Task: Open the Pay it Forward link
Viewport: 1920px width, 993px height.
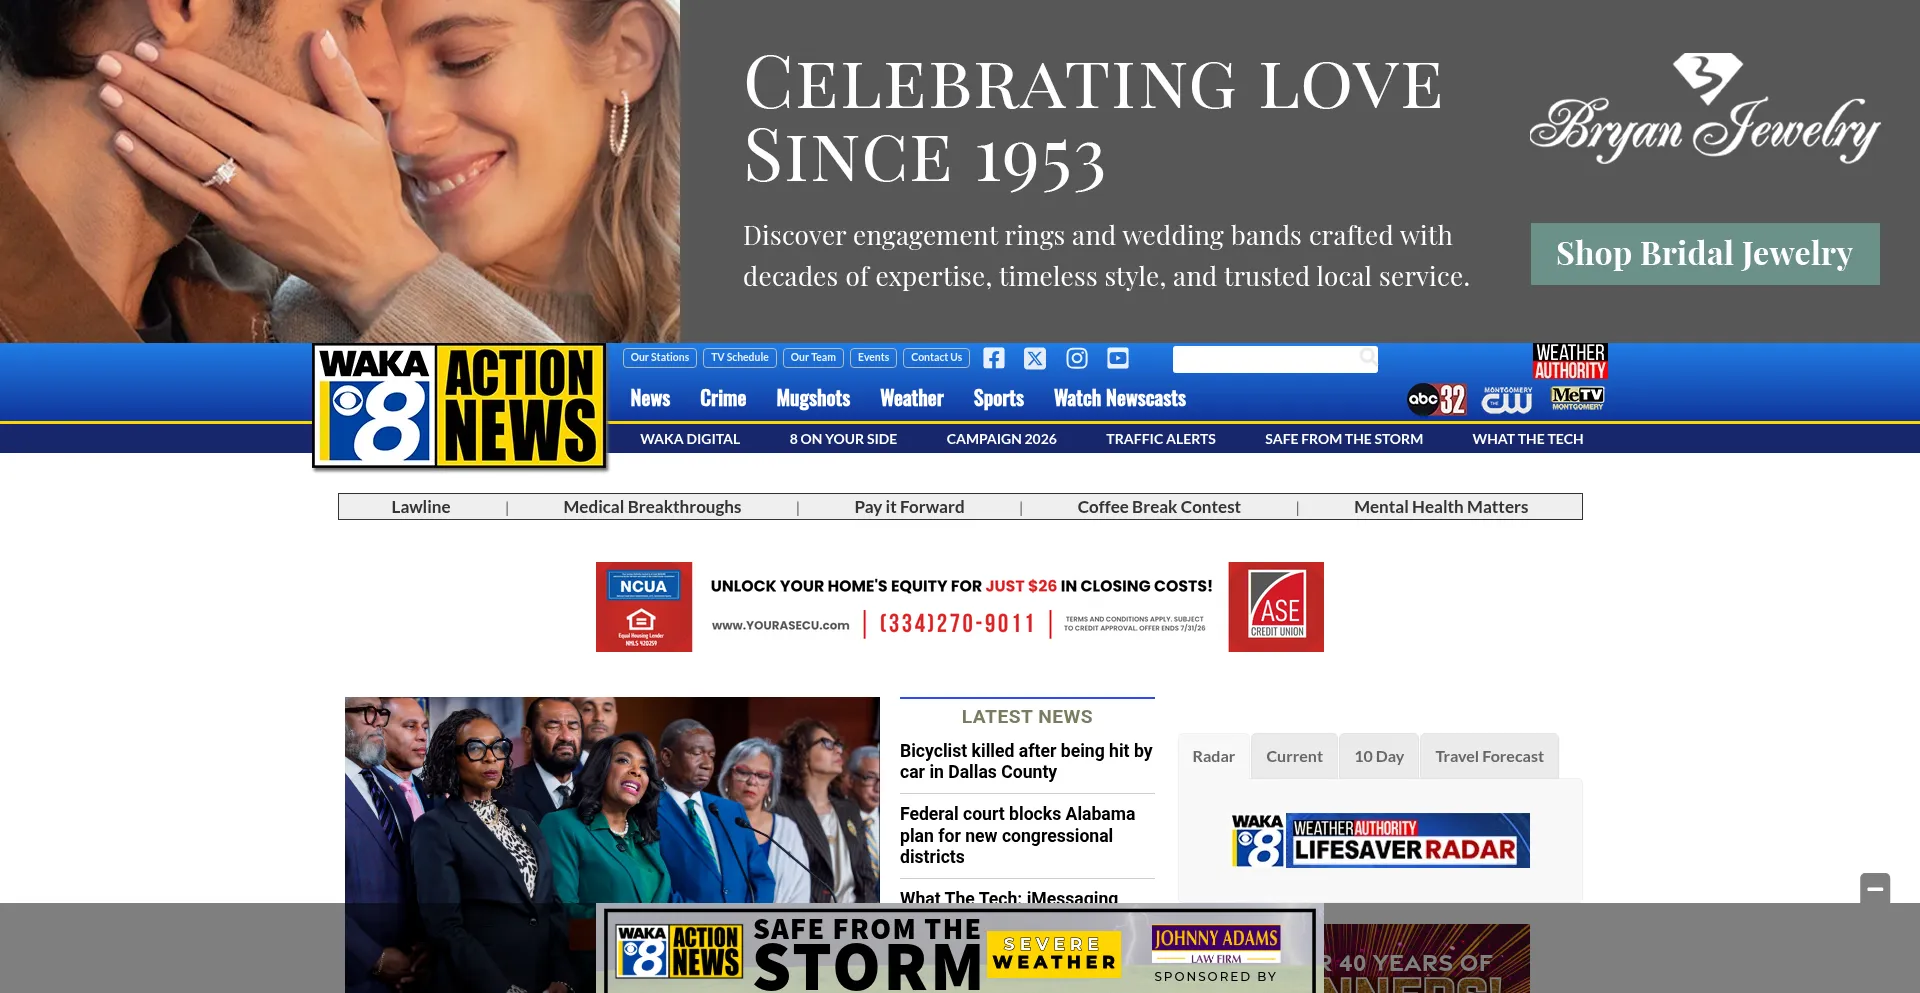Action: click(909, 507)
